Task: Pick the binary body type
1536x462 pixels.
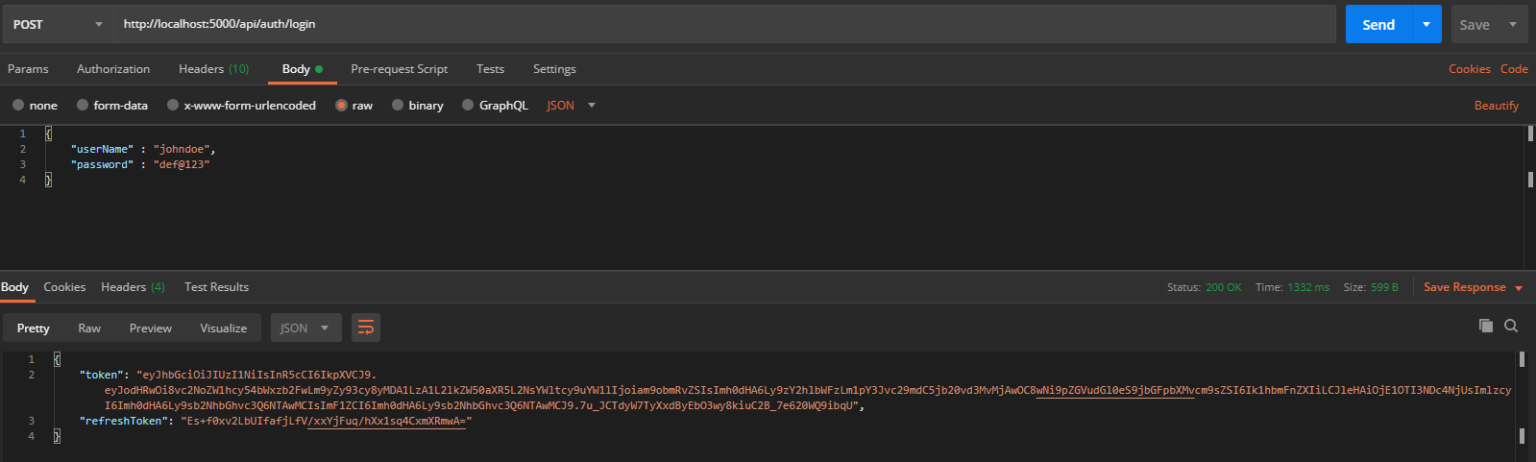Action: click(398, 105)
